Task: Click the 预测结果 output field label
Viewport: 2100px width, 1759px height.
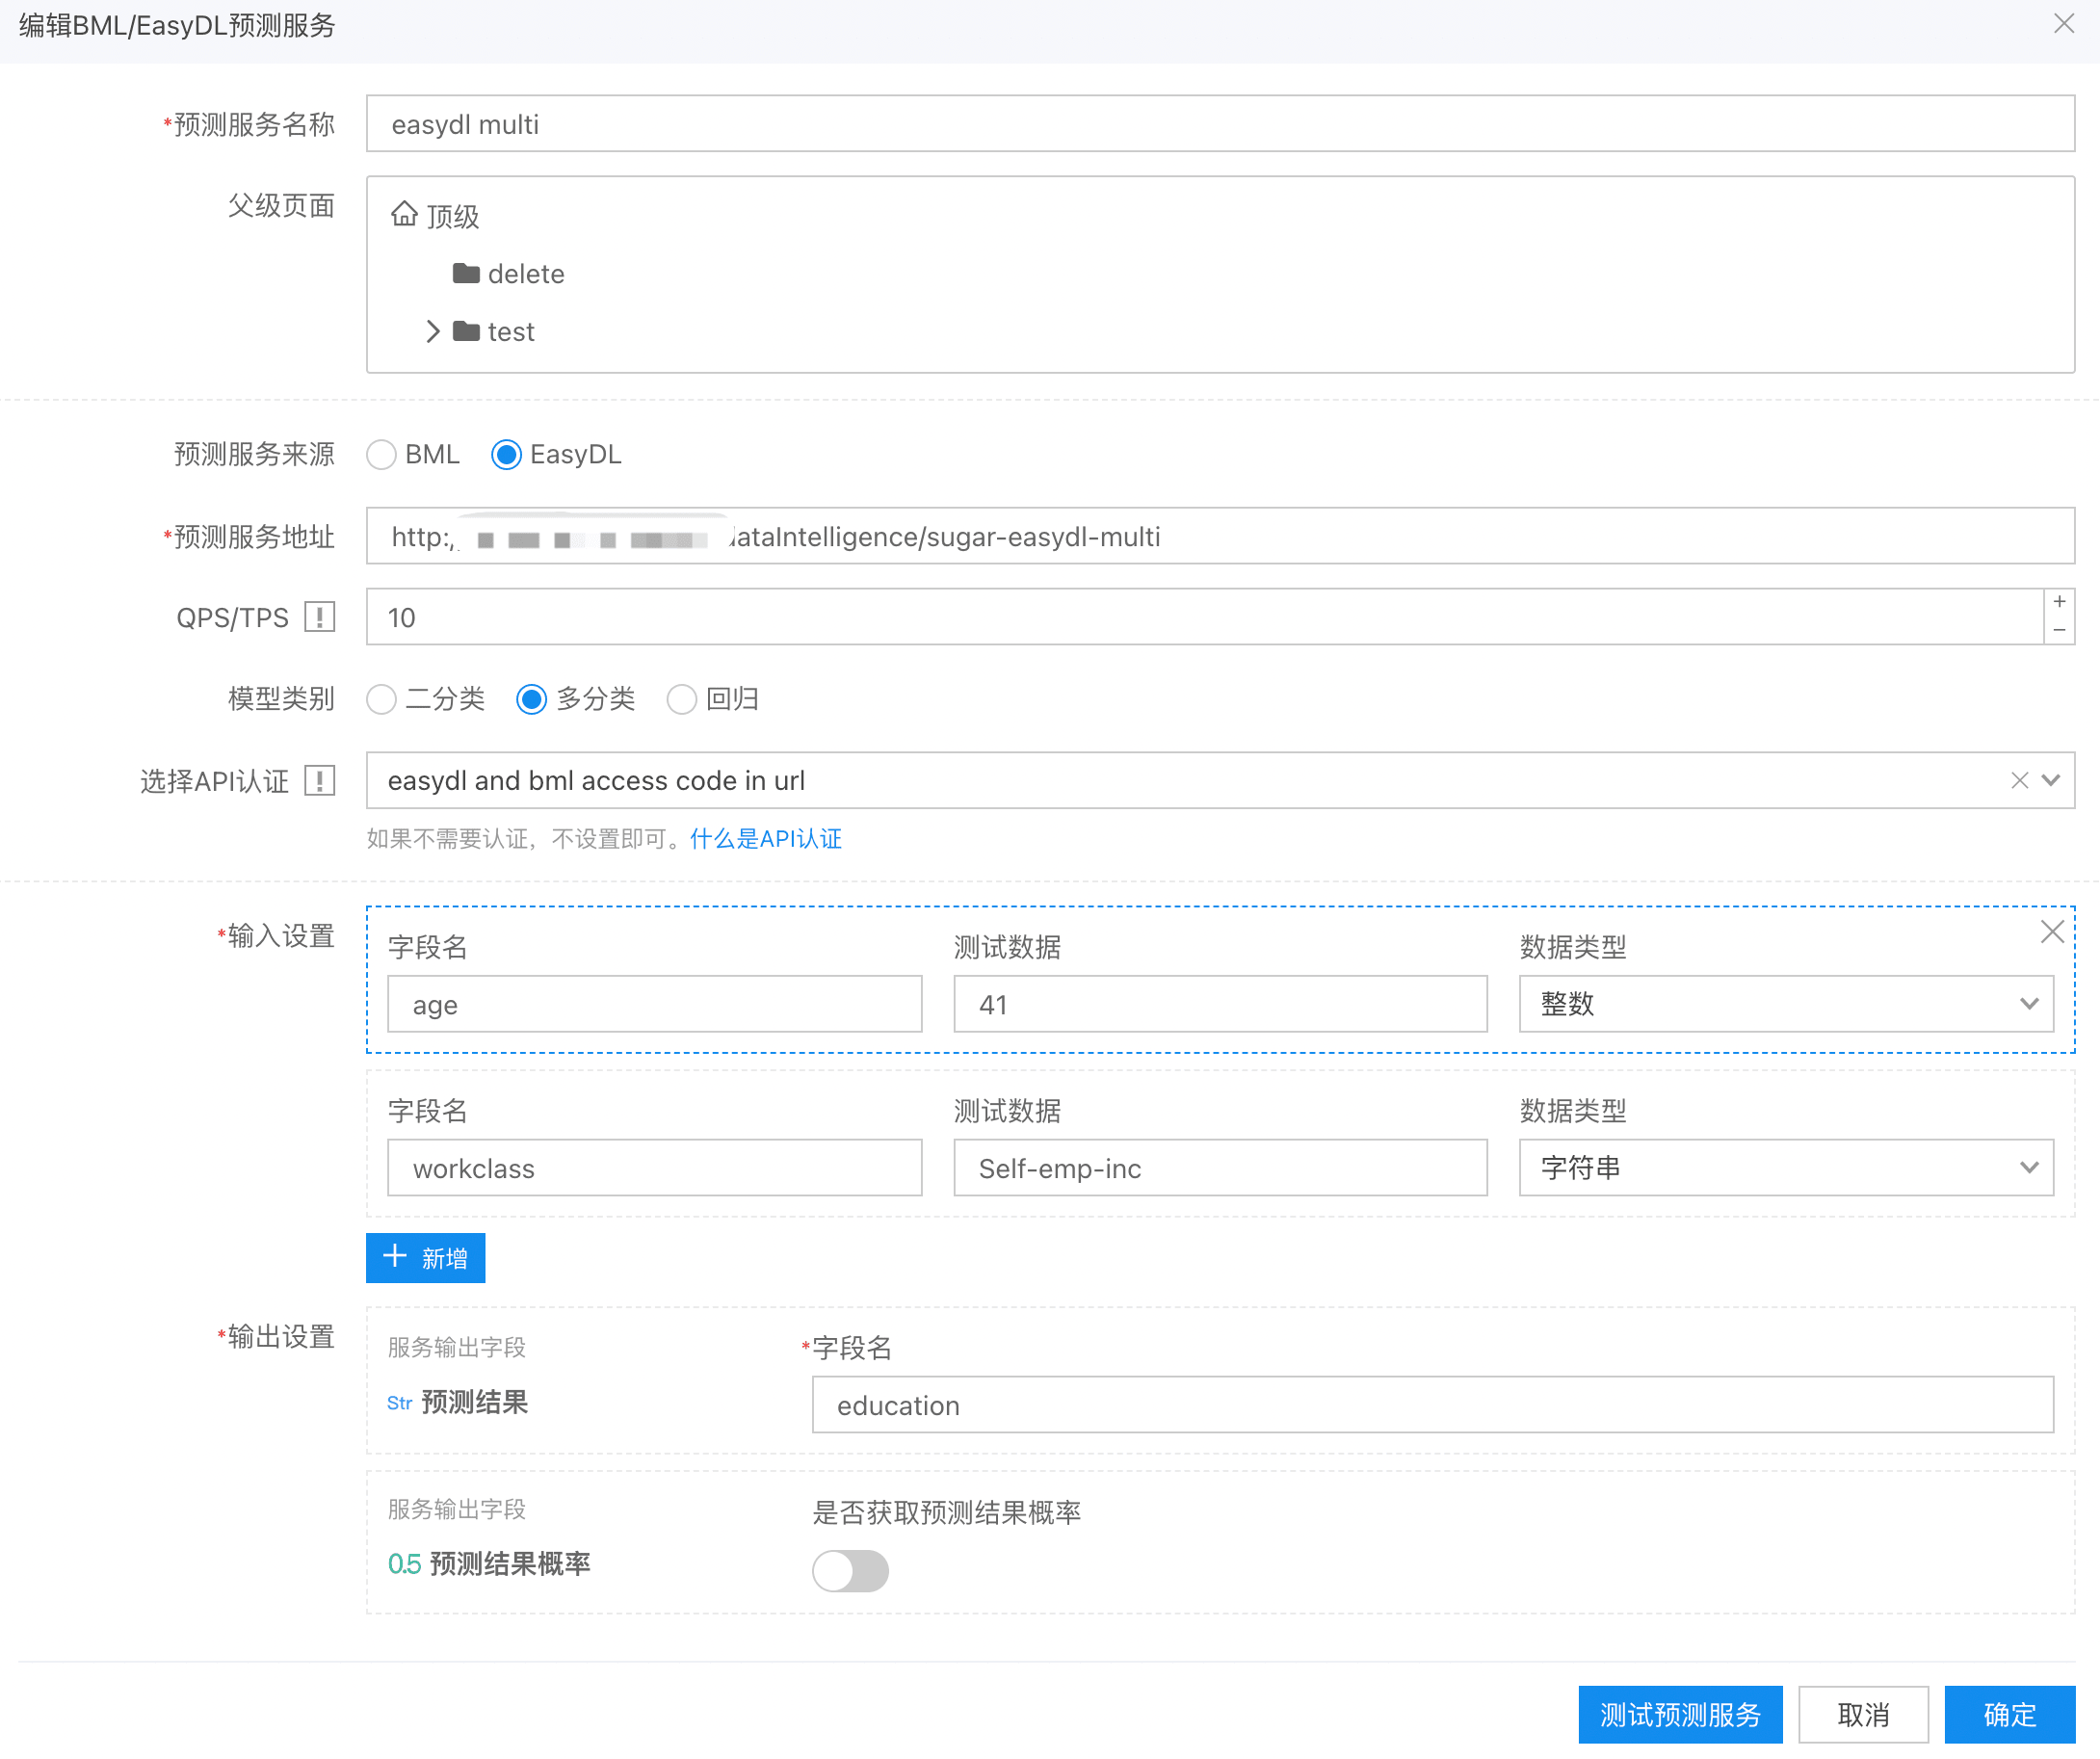Action: [475, 1402]
